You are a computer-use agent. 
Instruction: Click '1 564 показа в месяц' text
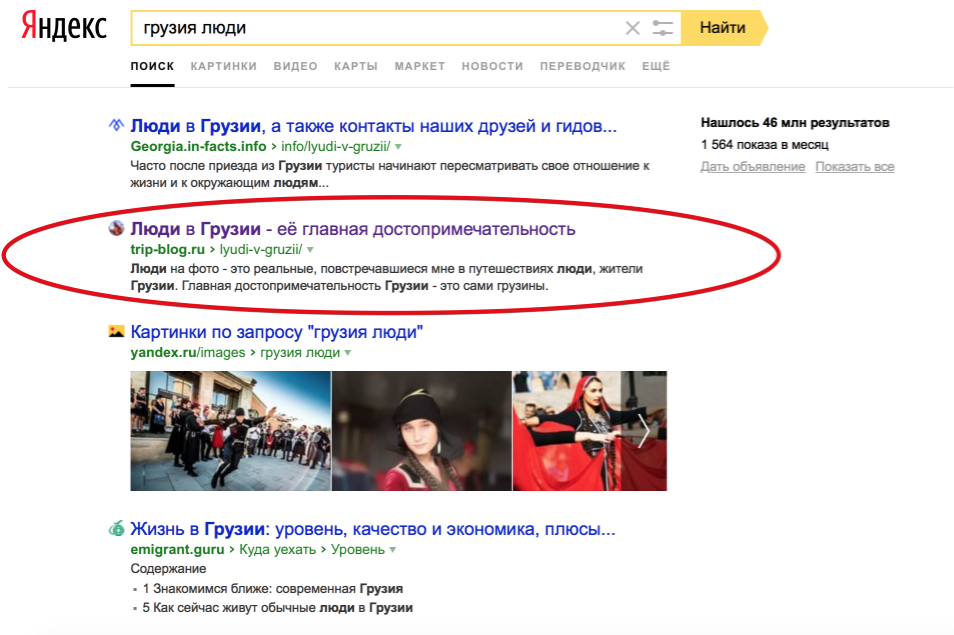764,145
